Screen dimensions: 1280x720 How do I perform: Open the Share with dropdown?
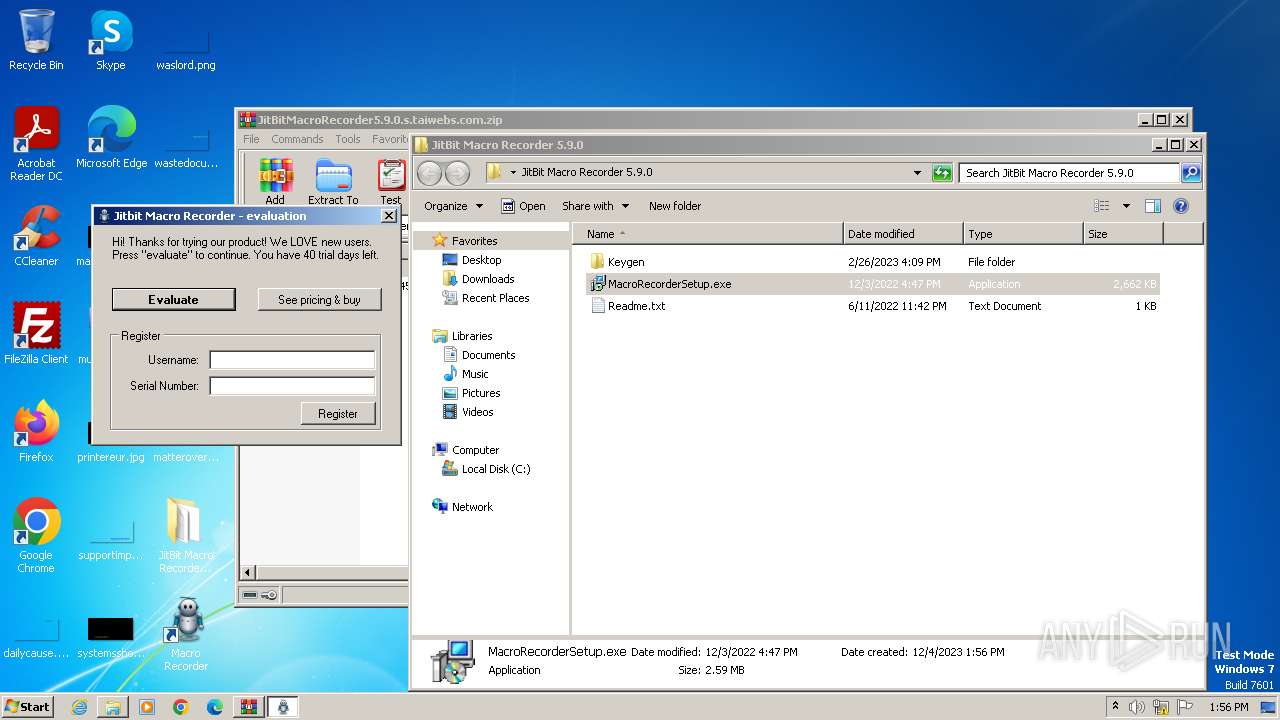pyautogui.click(x=596, y=206)
